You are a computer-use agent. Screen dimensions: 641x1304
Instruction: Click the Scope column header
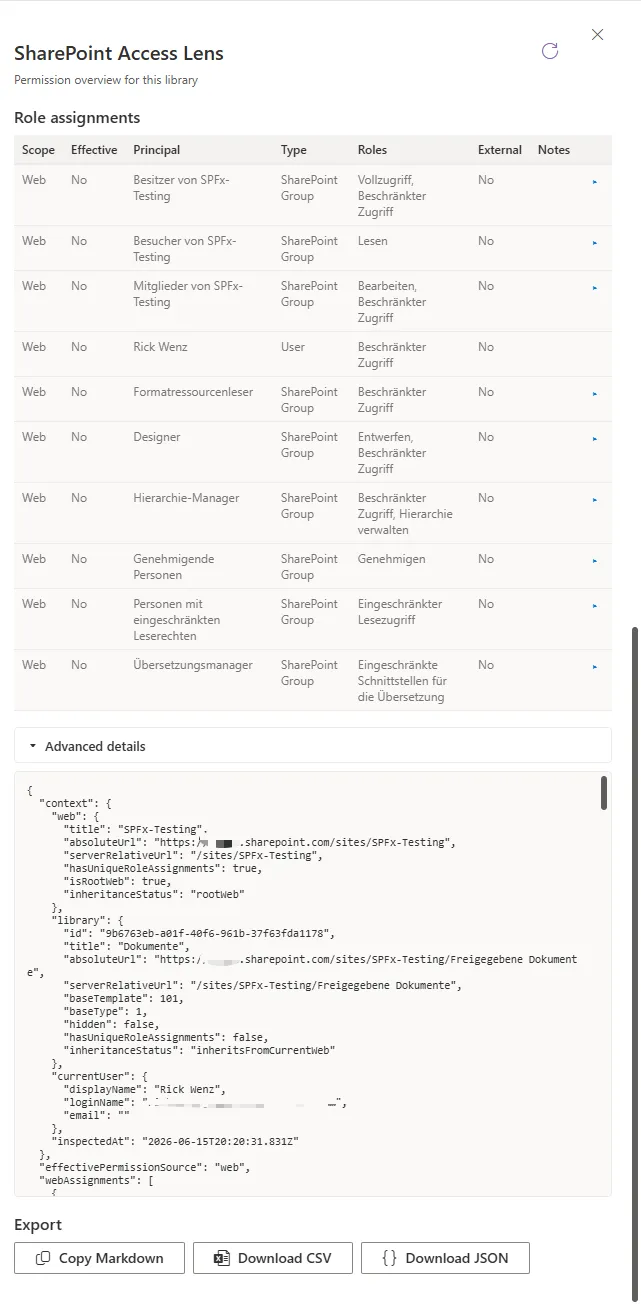[39, 150]
